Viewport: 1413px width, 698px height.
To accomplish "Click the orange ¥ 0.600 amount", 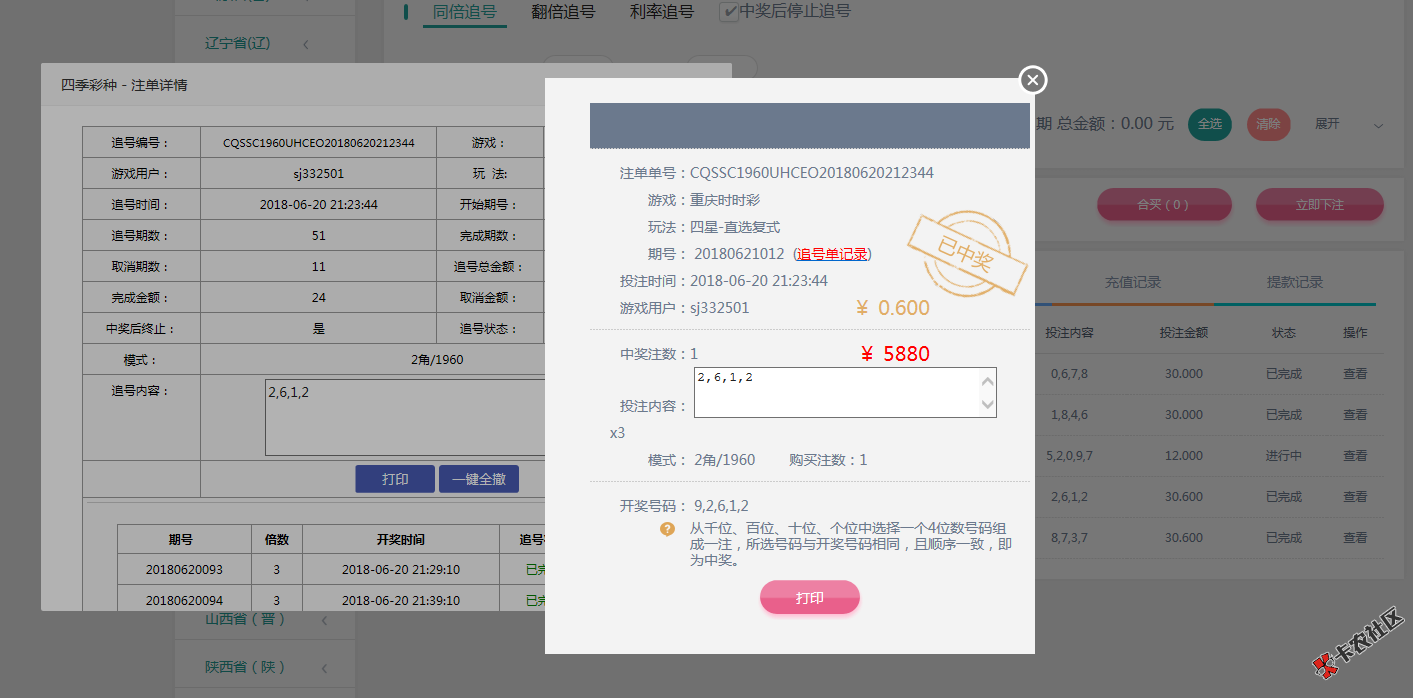I will (x=892, y=308).
